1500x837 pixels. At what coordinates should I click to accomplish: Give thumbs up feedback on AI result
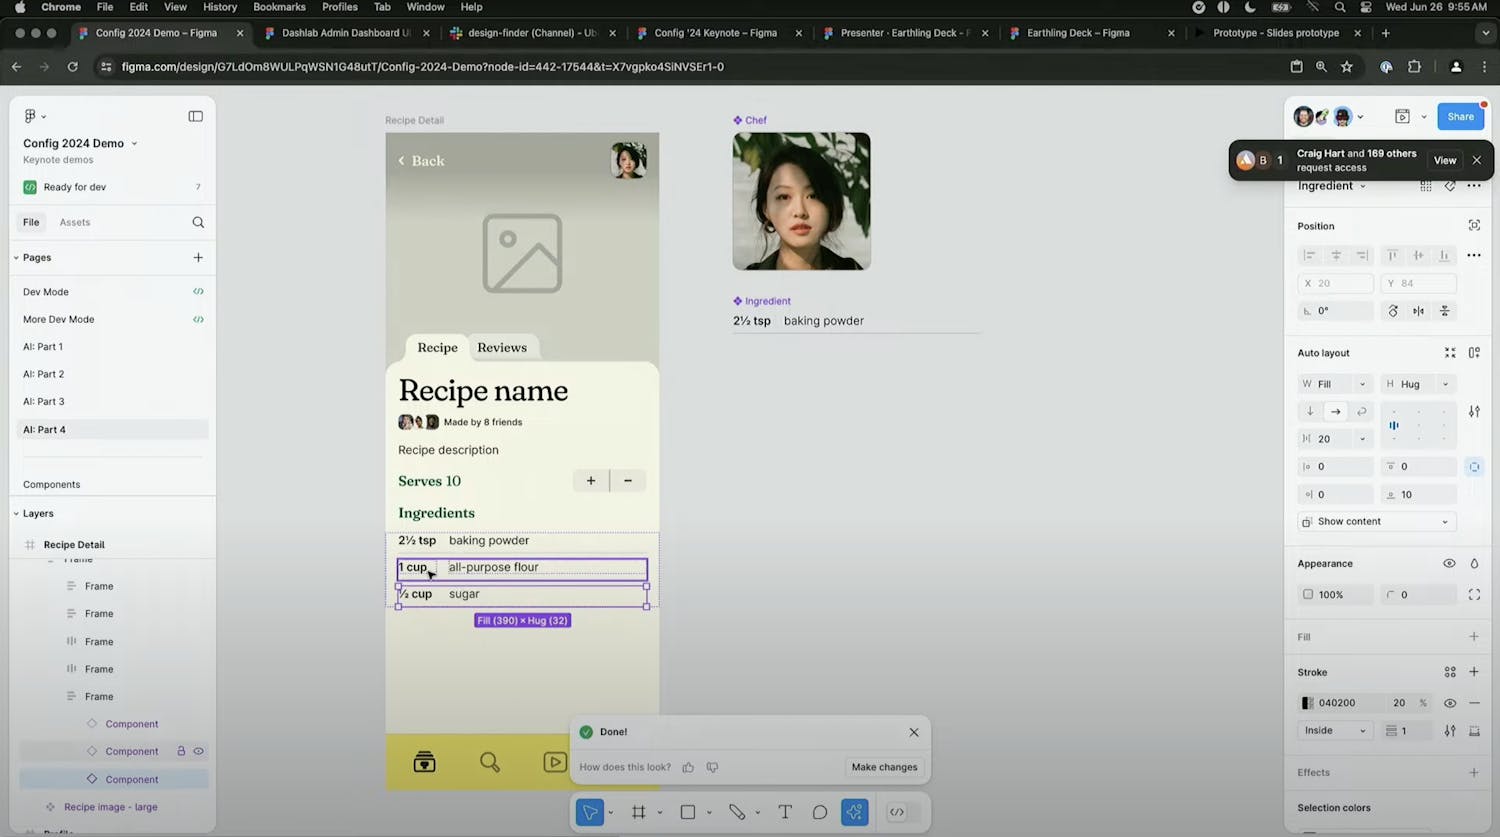coord(688,767)
